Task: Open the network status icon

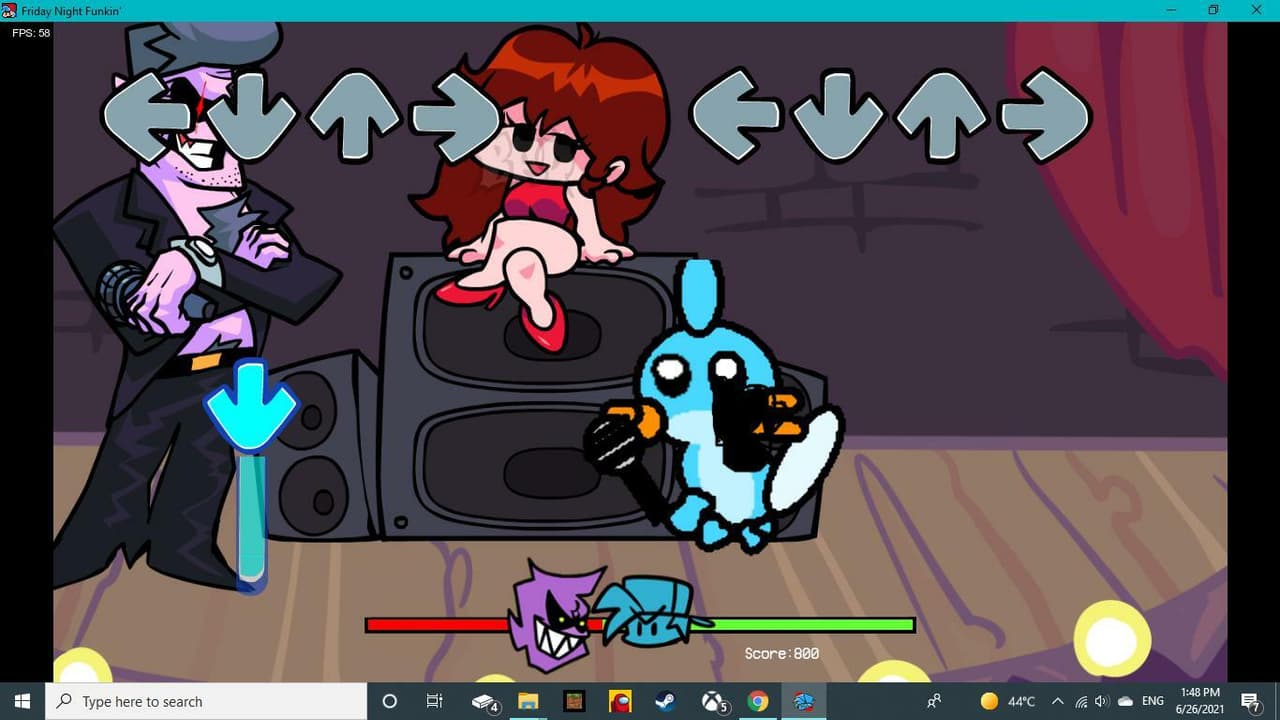Action: point(1080,701)
